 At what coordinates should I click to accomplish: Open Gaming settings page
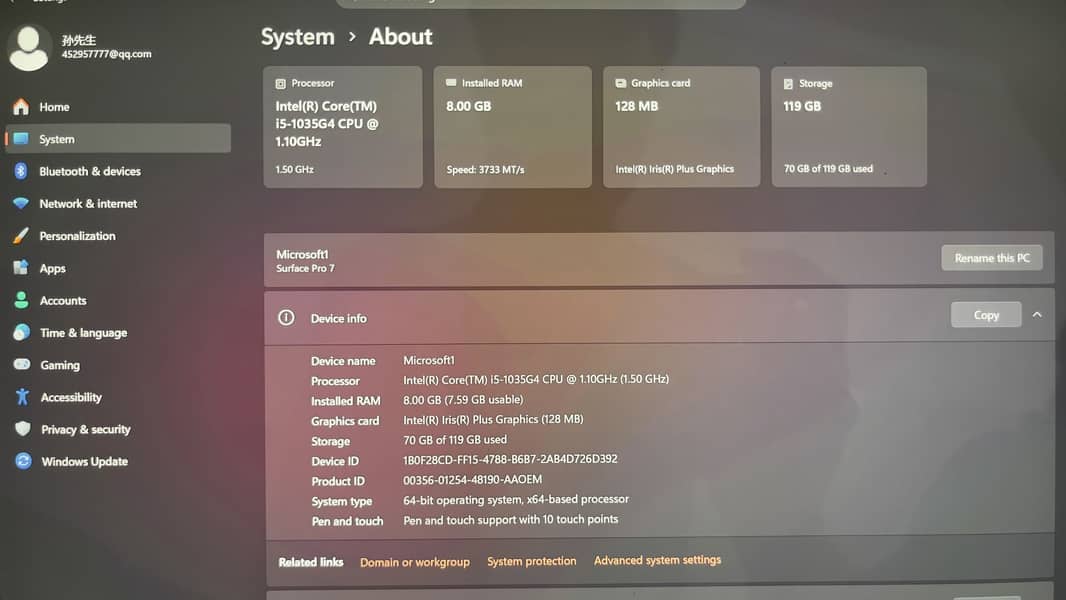pyautogui.click(x=118, y=365)
